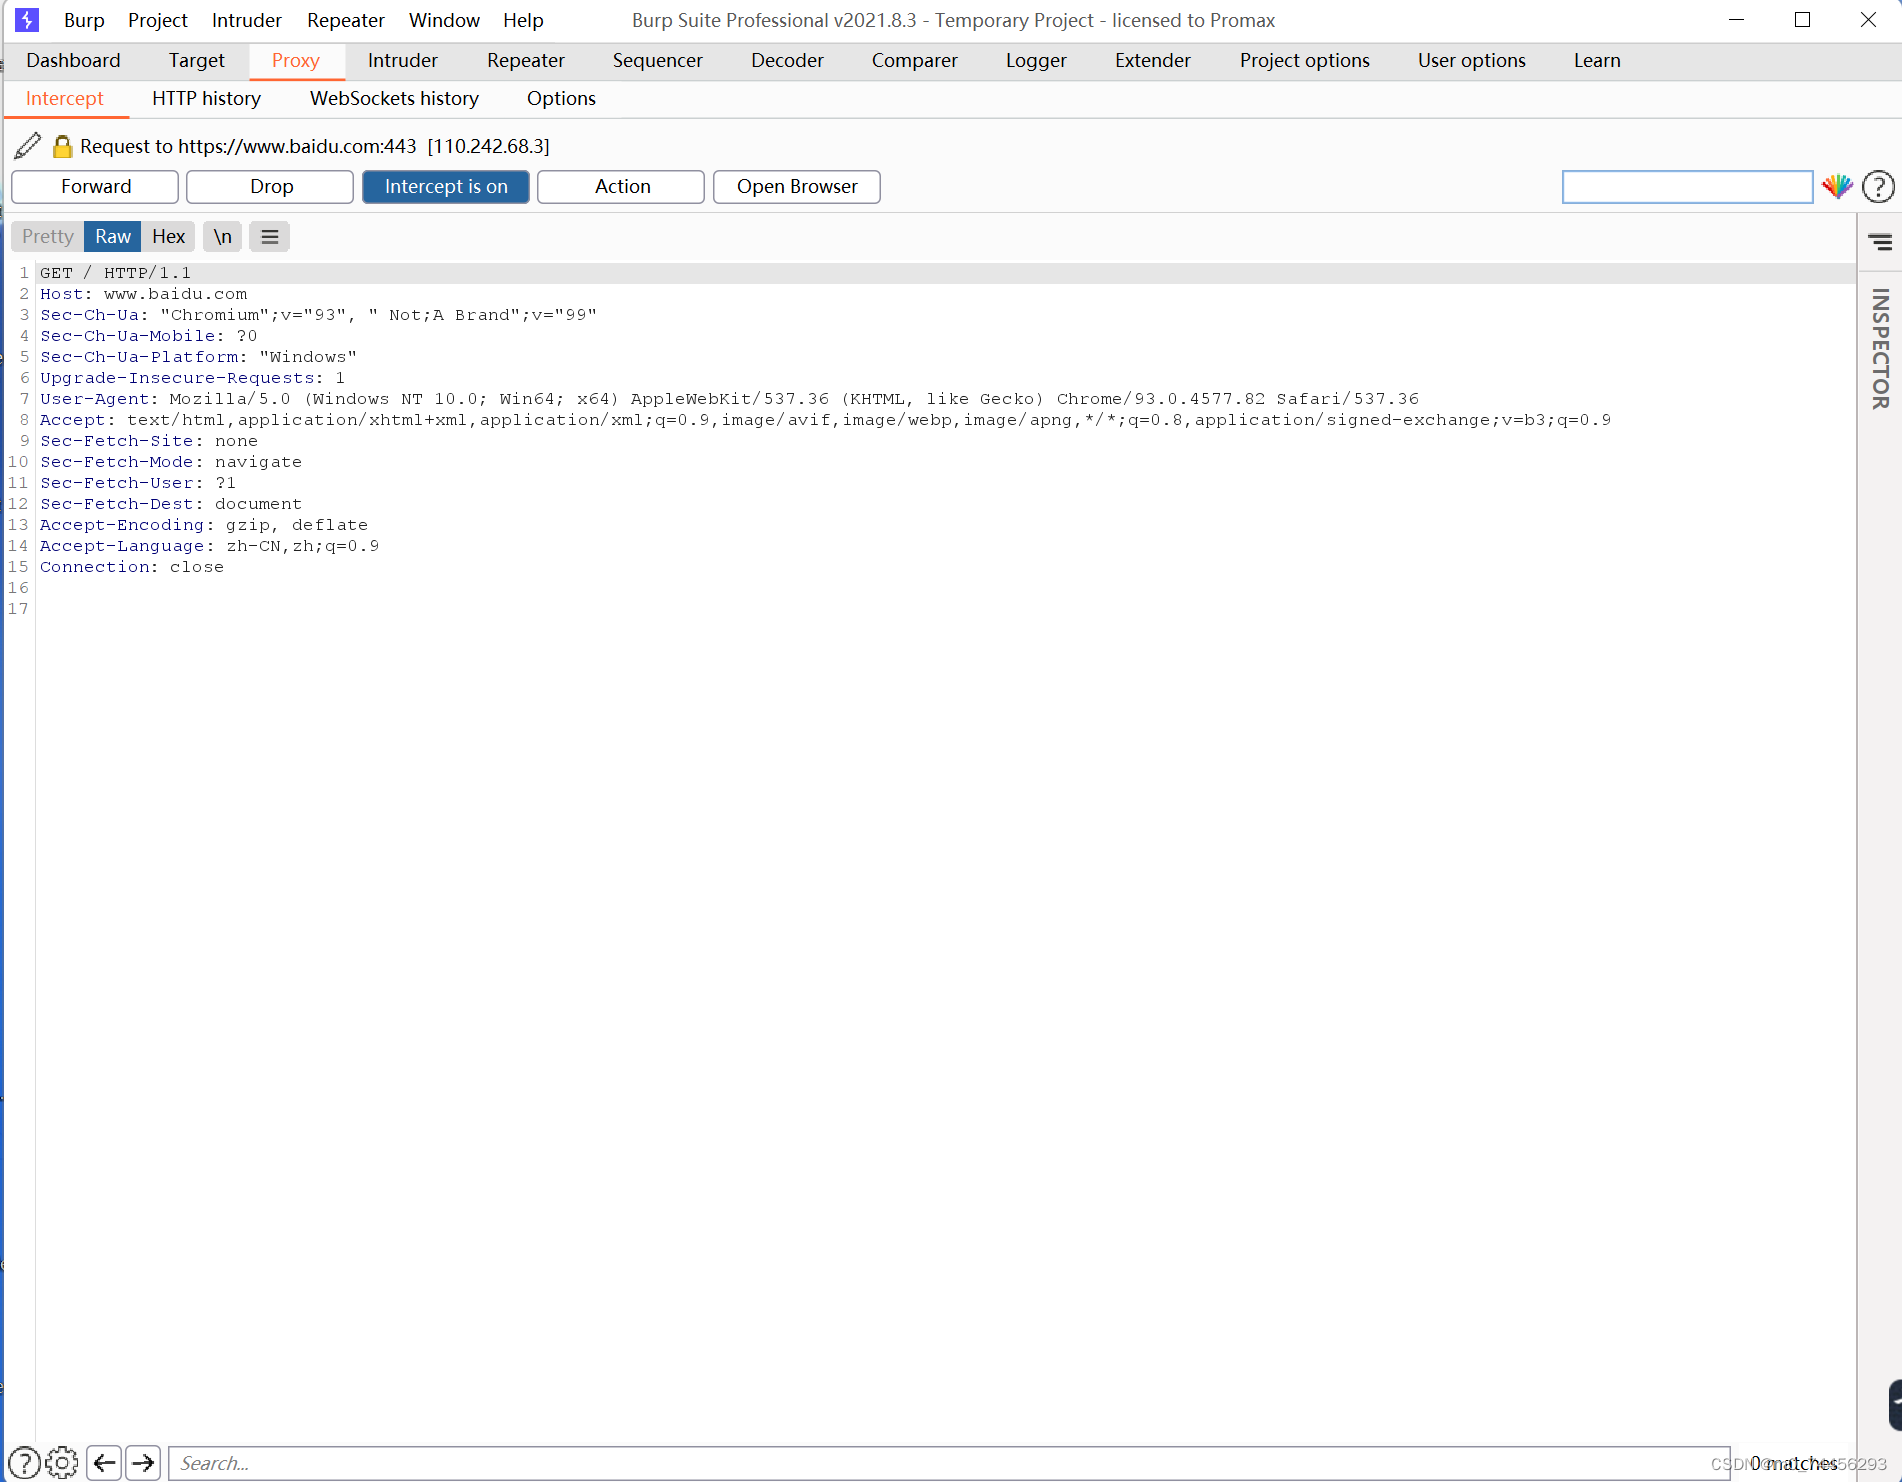
Task: Drop the intercepted request
Action: coord(271,187)
